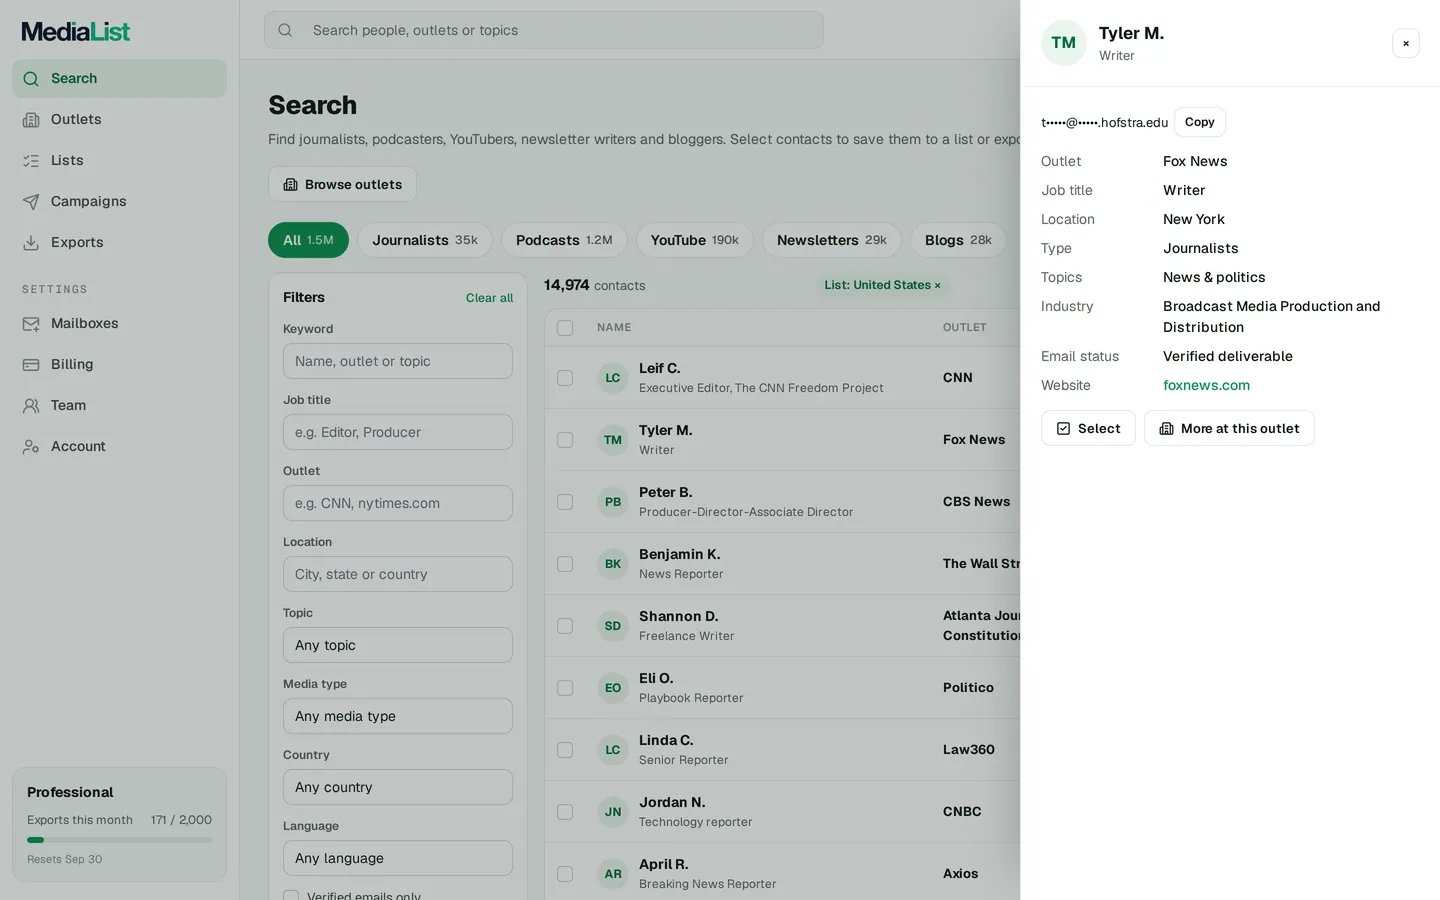Check the box for Shannon D.
This screenshot has width=1440, height=900.
tap(565, 626)
